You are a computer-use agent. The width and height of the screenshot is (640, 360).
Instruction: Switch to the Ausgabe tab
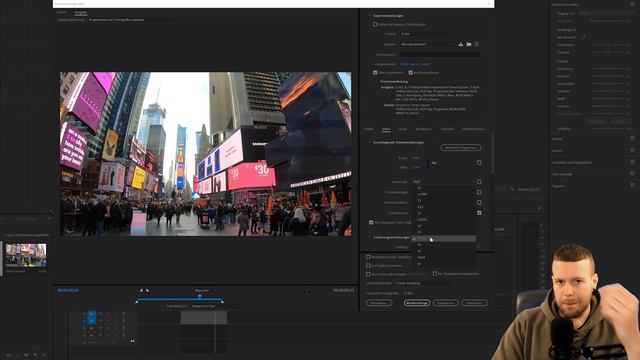[81, 13]
